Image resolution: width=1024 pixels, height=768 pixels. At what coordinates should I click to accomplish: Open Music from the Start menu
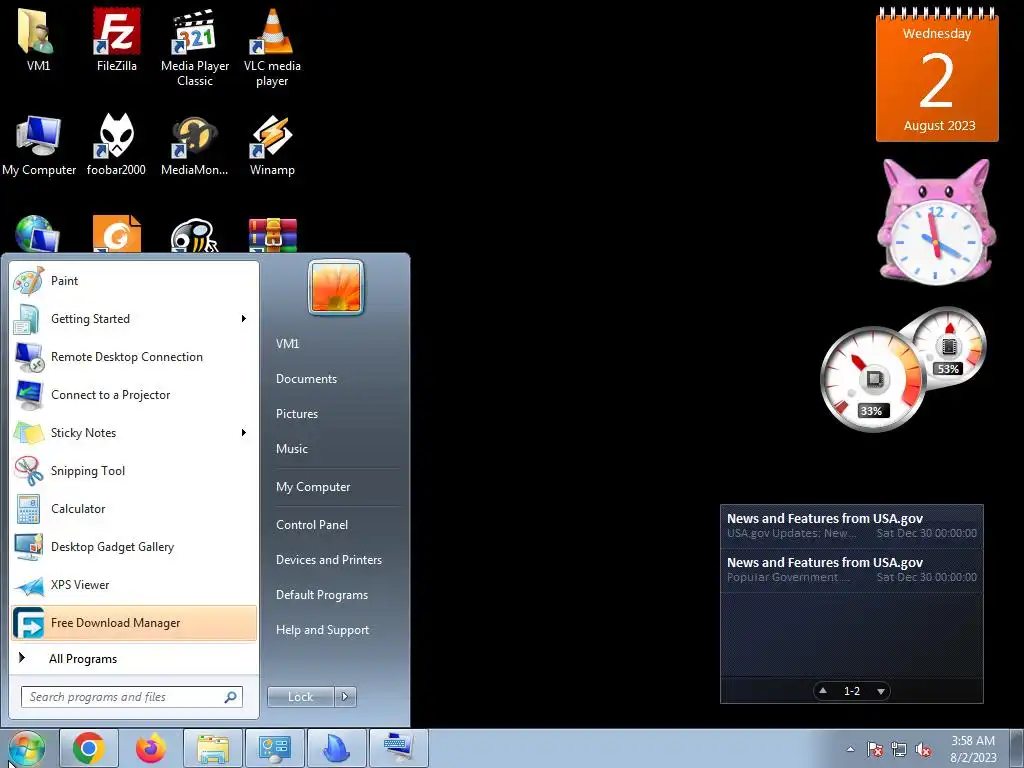[292, 449]
